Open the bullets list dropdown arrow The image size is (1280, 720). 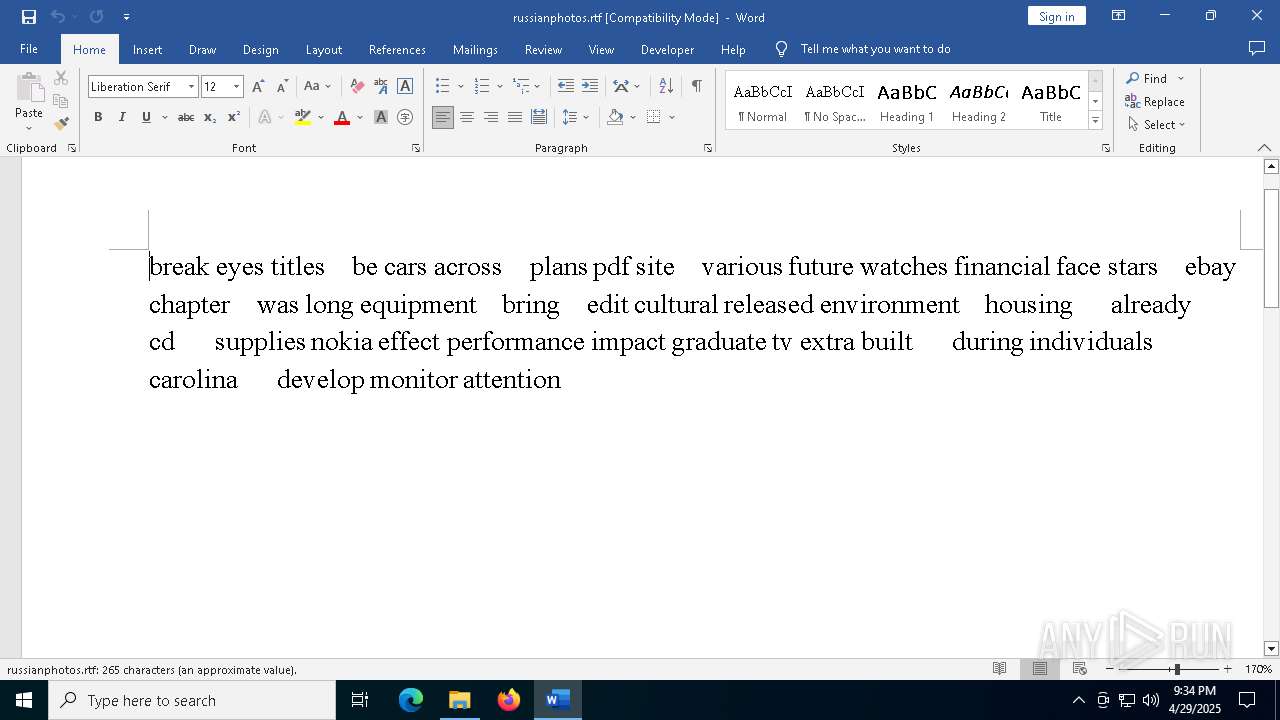point(460,87)
